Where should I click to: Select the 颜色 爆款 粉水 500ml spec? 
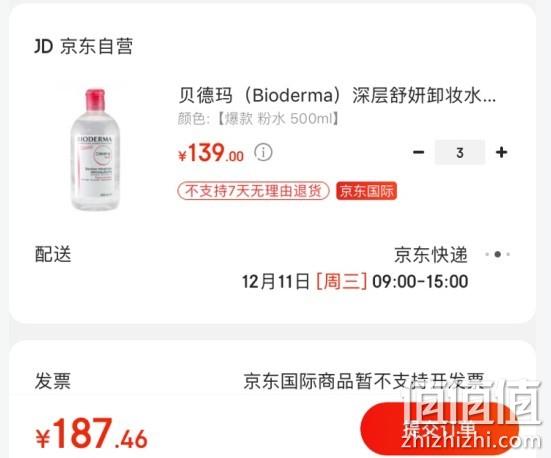[258, 118]
